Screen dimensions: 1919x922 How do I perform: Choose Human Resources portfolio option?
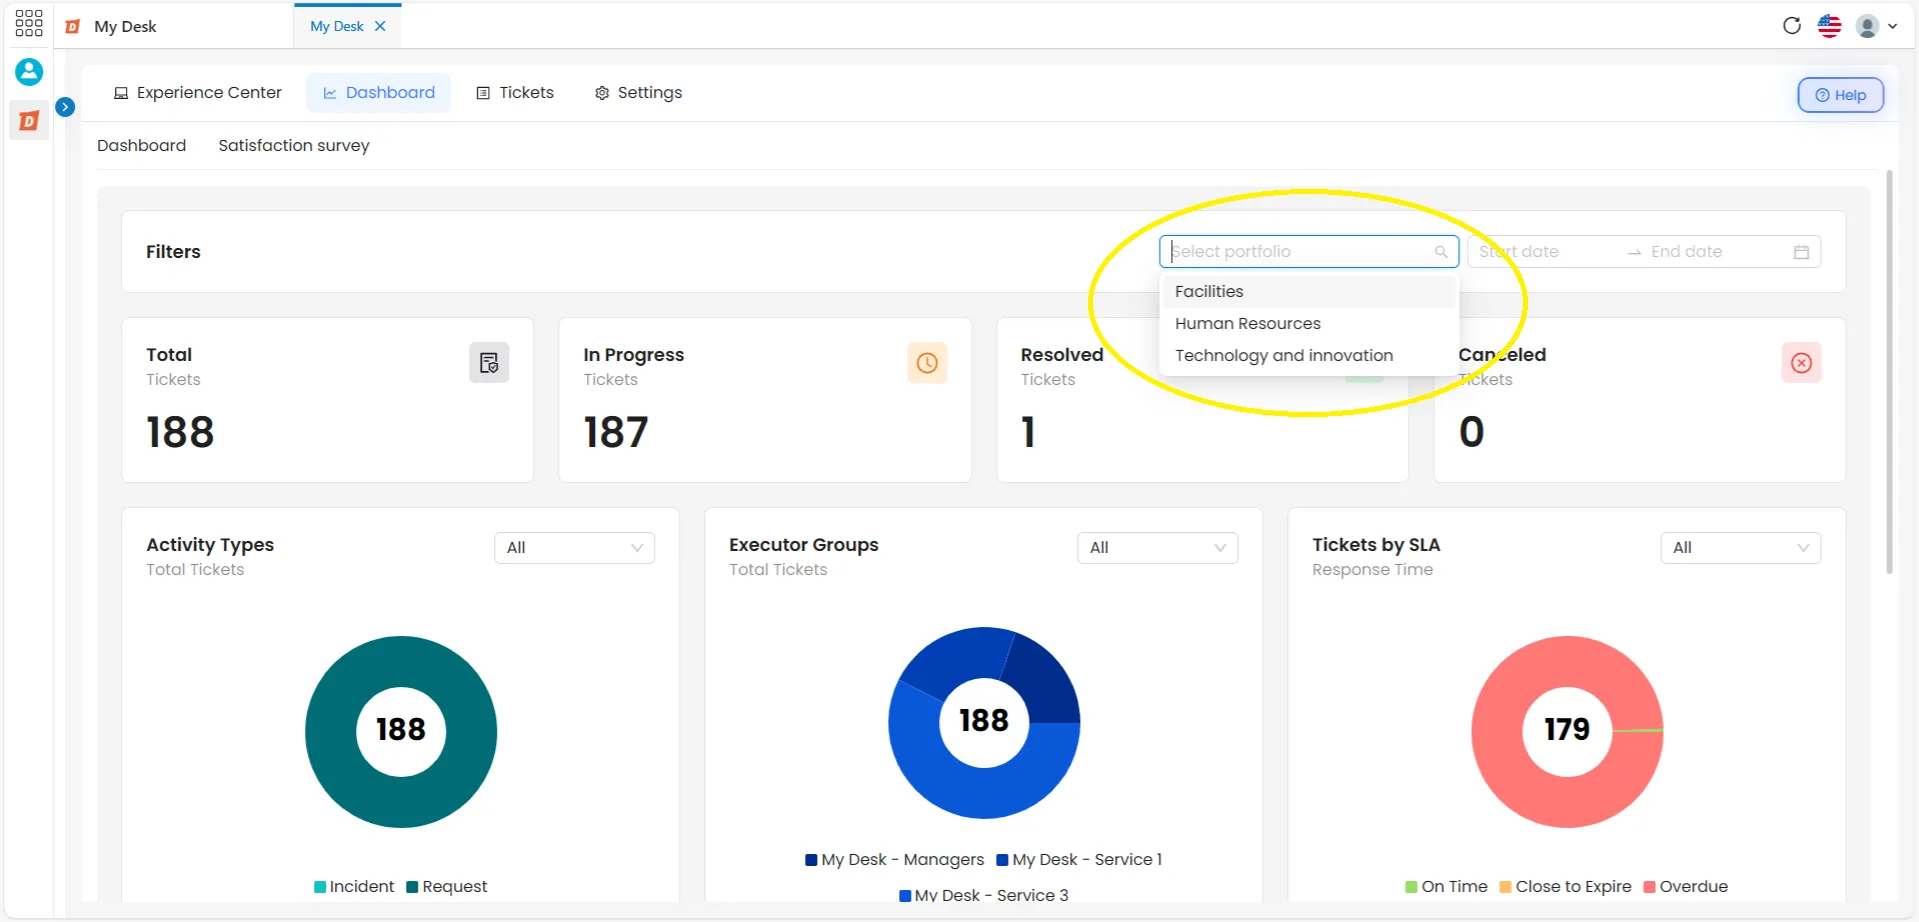tap(1309, 323)
